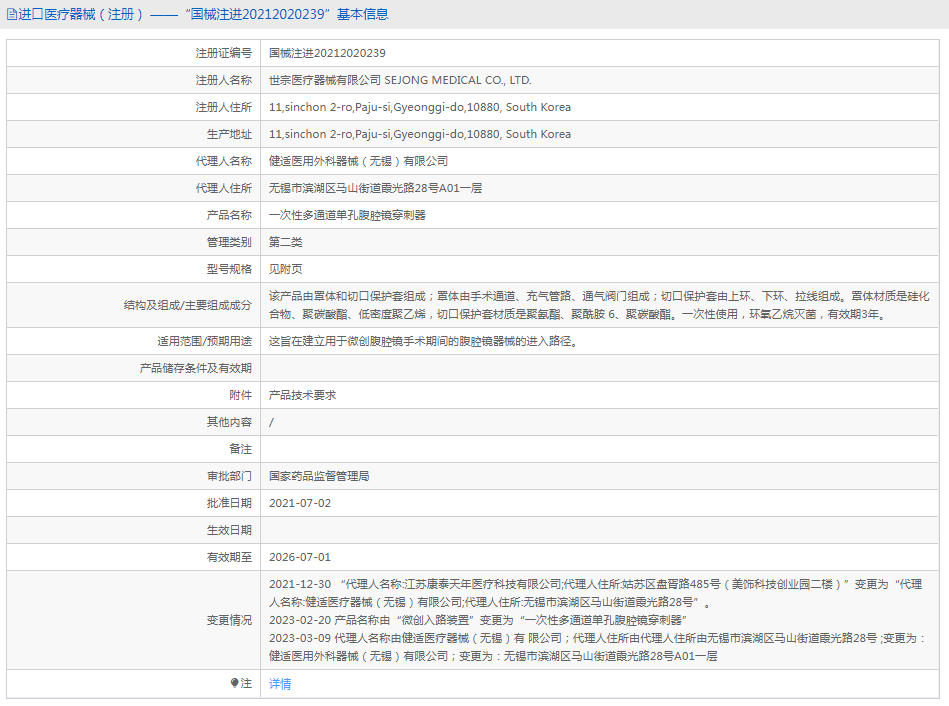
Task: Select the structure description starting 该产品由罩体
Action: click(x=599, y=305)
